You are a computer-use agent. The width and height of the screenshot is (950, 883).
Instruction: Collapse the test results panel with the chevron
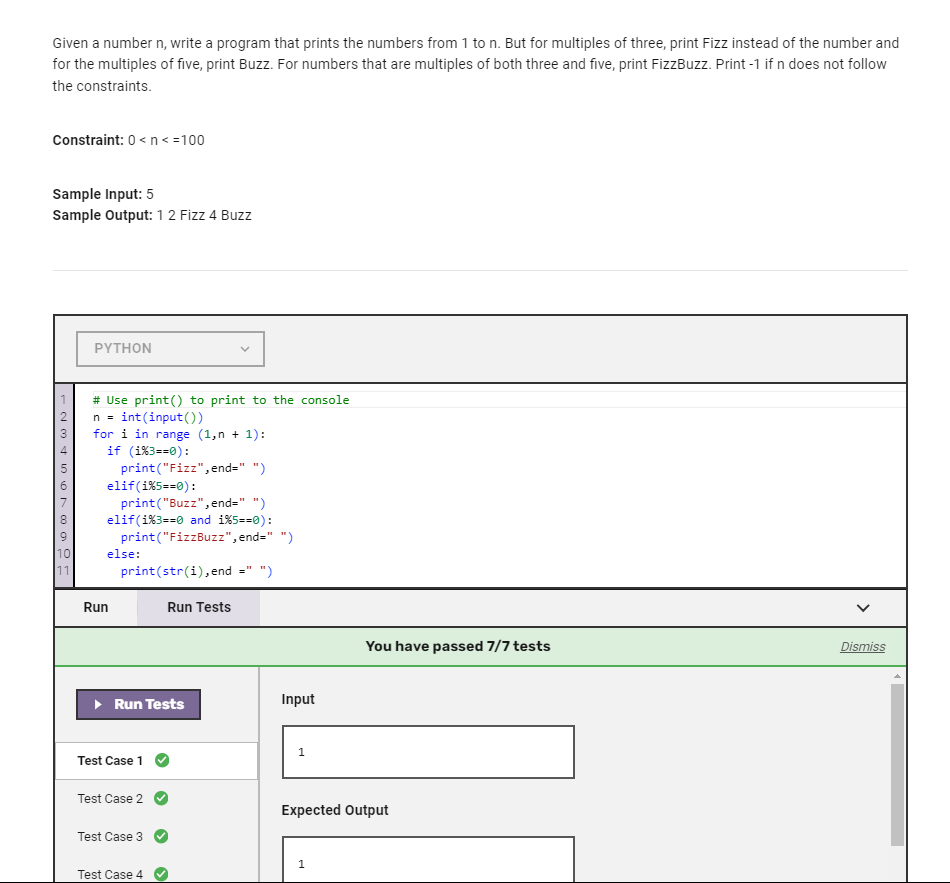click(x=862, y=607)
